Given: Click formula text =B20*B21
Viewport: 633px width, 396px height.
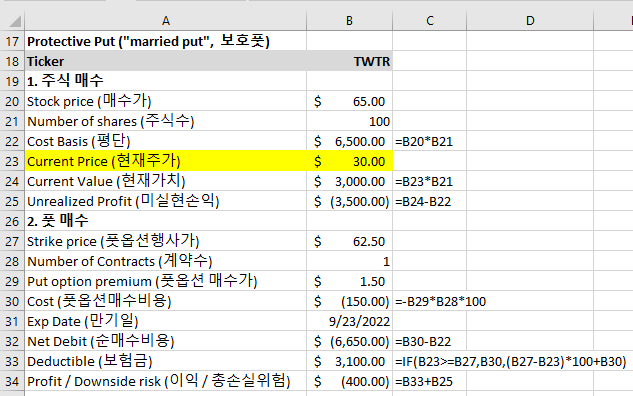Looking at the screenshot, I should [424, 142].
